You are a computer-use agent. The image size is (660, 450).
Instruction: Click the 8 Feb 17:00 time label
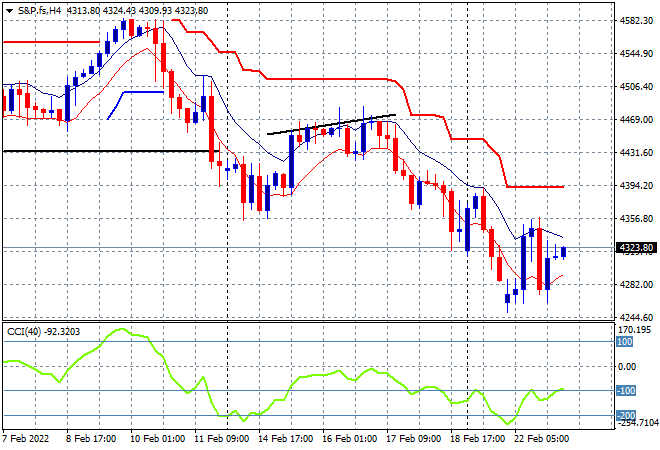tap(90, 439)
